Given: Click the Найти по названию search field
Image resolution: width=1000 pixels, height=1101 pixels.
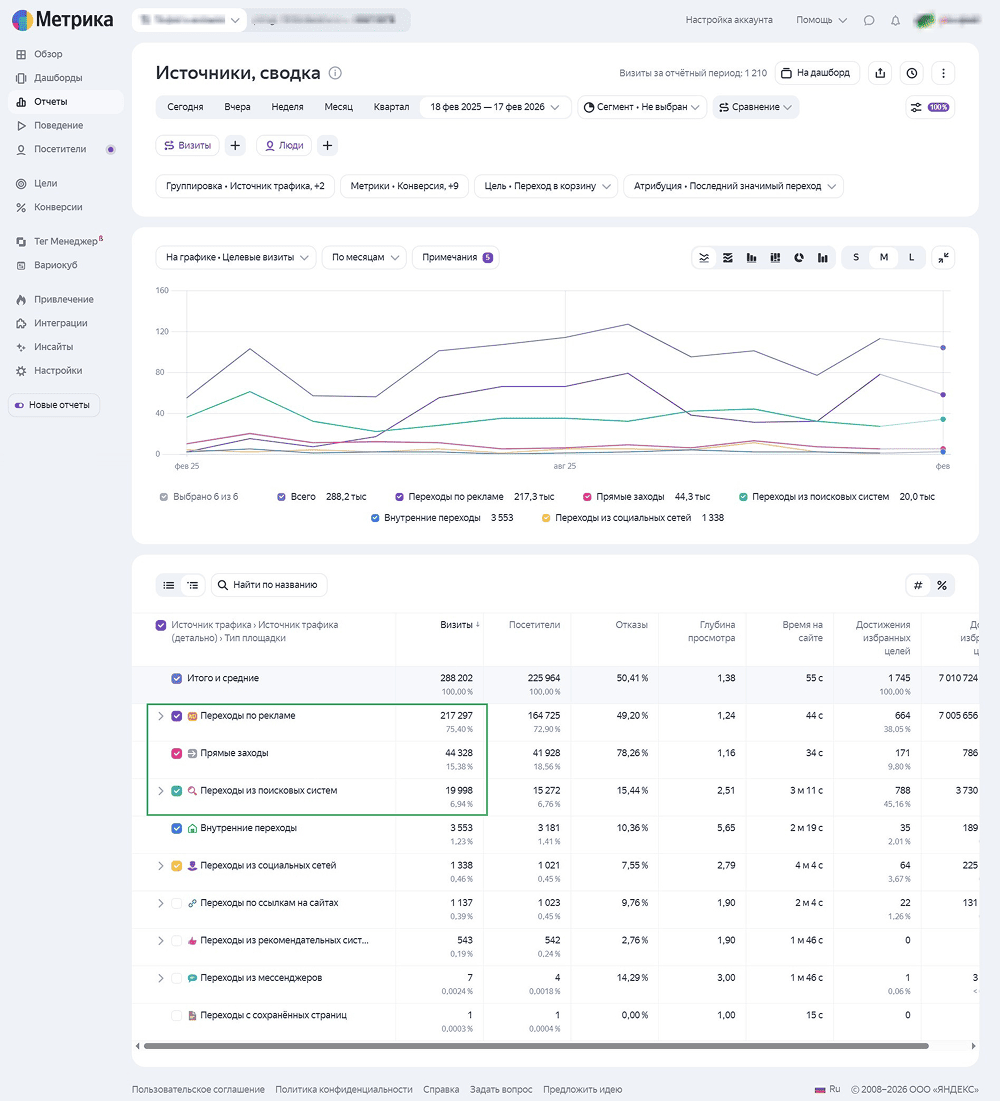Looking at the screenshot, I should click(x=275, y=585).
